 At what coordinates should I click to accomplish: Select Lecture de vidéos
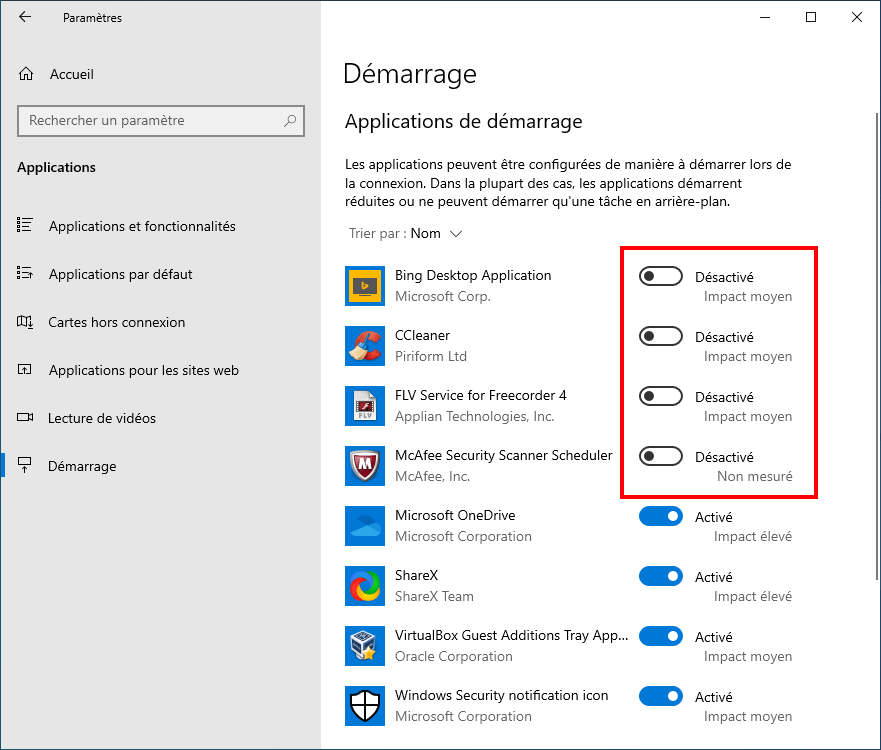click(x=102, y=418)
